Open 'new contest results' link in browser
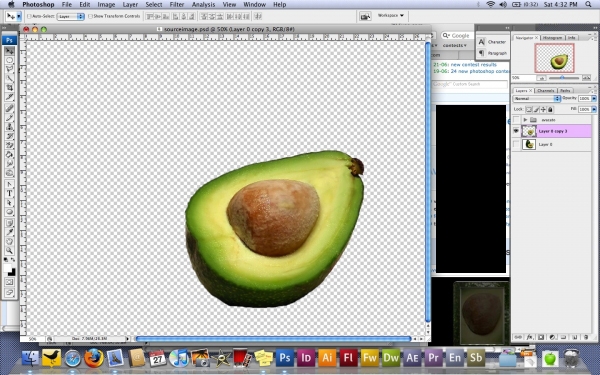Image resolution: width=600 pixels, height=375 pixels. 473,65
